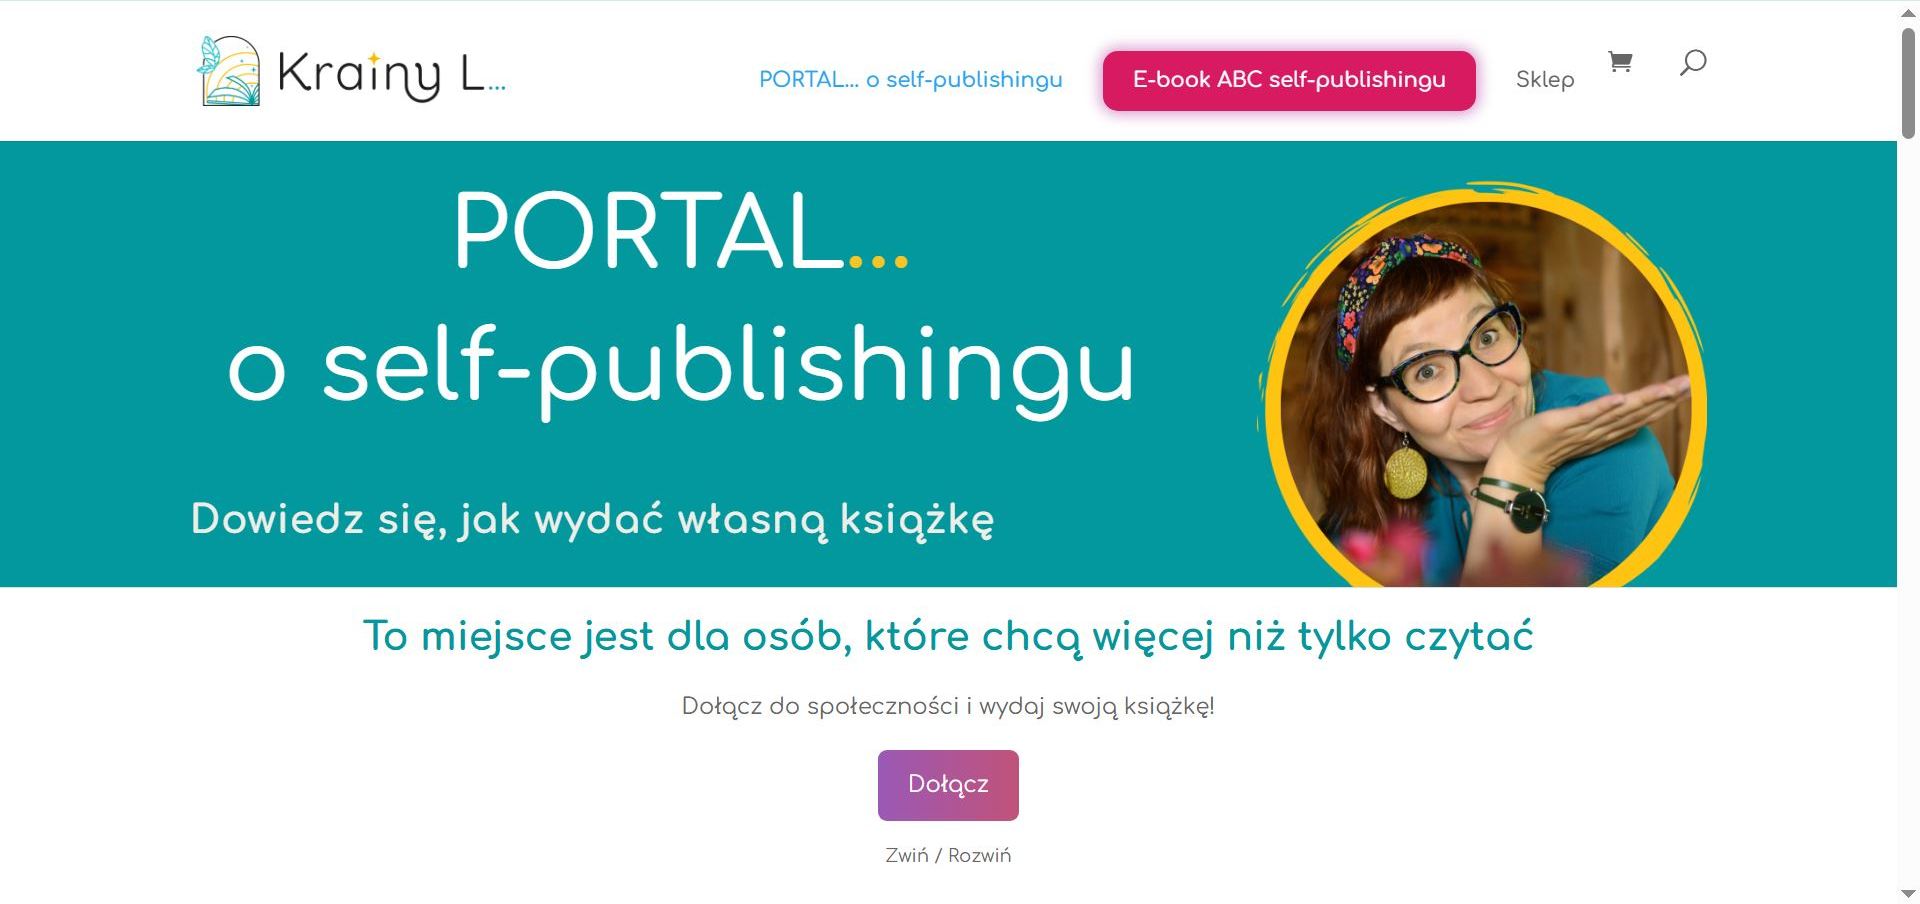Viewport: 1920px width, 904px height.
Task: Go to the Sklep menu item
Action: [x=1545, y=80]
